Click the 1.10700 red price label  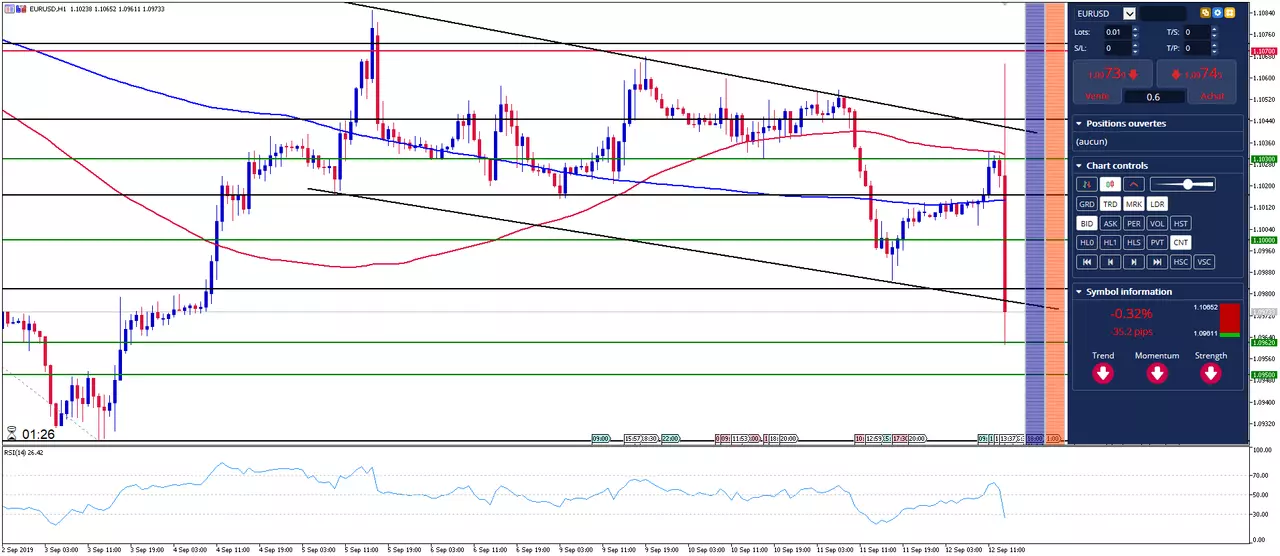coord(1264,50)
